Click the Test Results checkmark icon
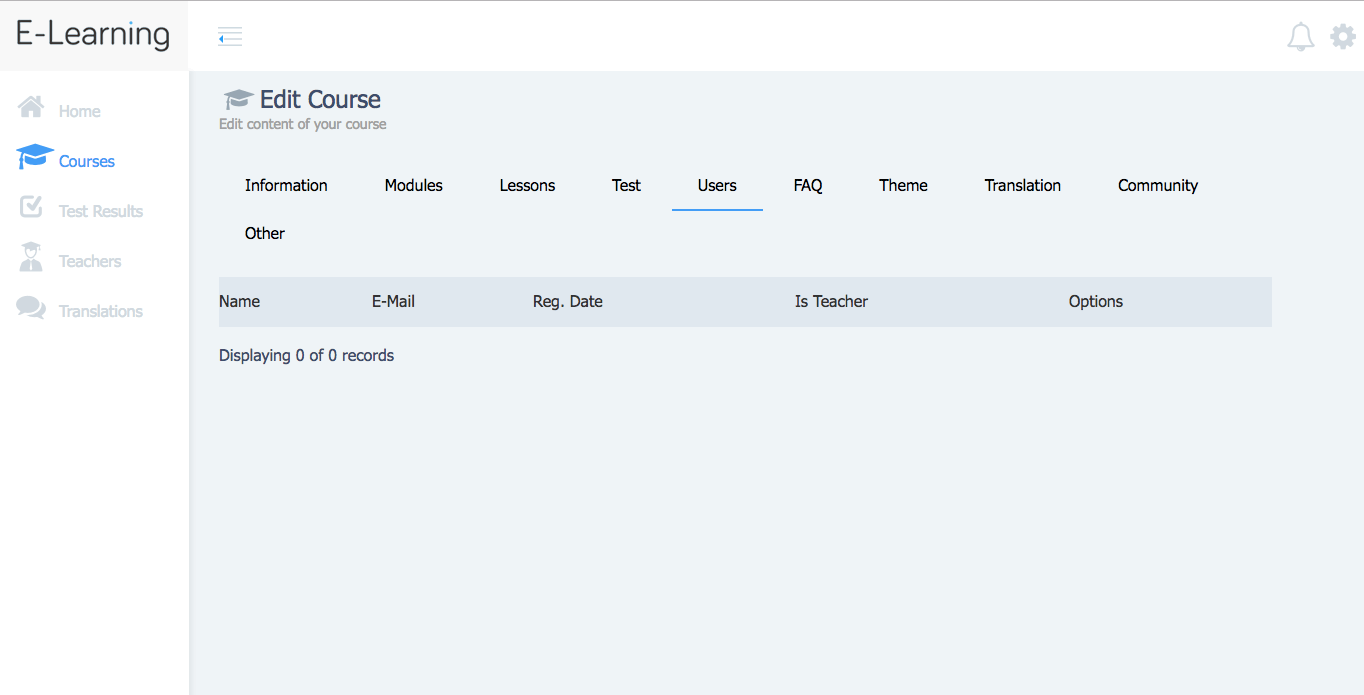The height and width of the screenshot is (695, 1364). point(31,207)
